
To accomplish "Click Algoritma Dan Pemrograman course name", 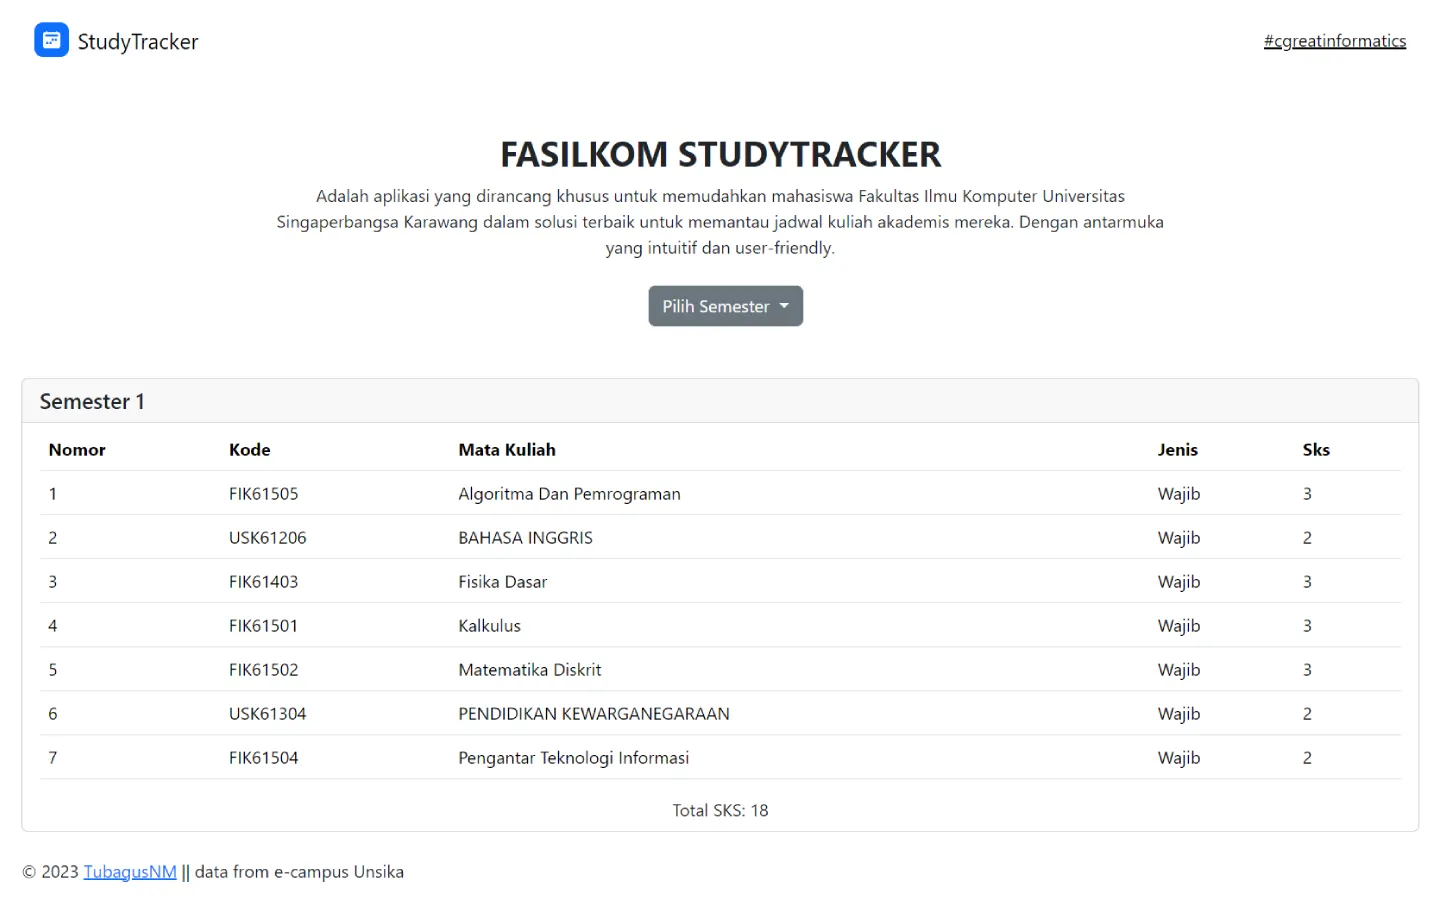I will coord(570,494).
